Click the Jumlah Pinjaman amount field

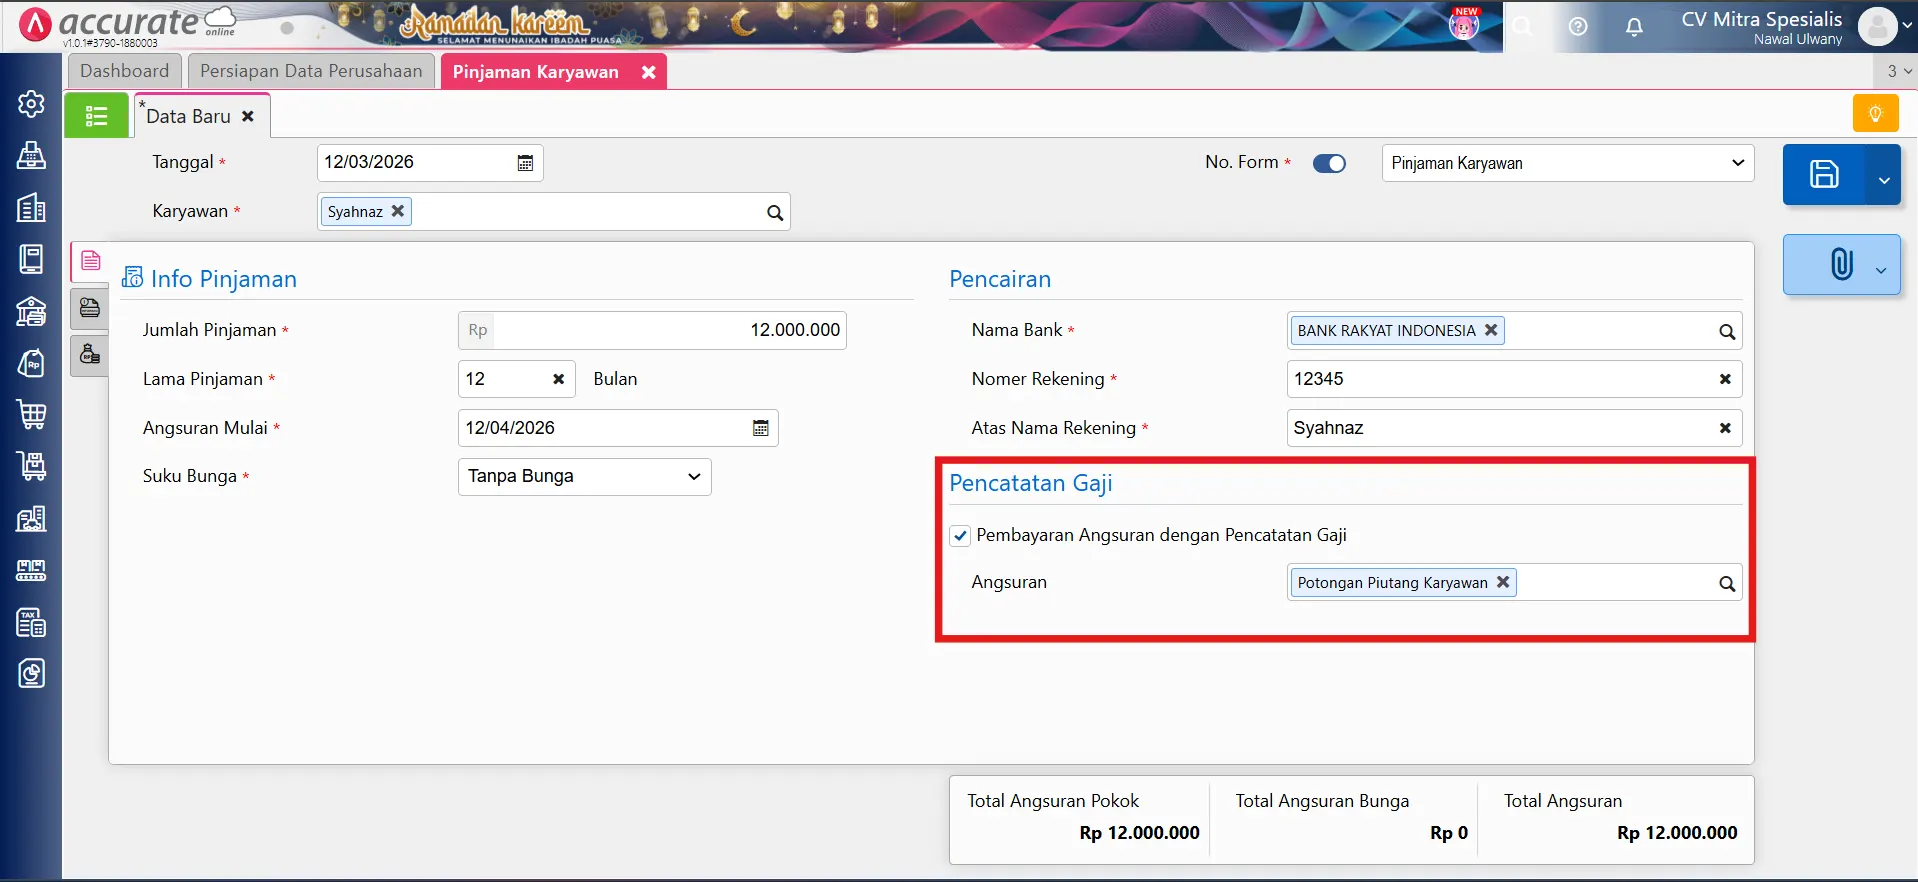pyautogui.click(x=668, y=330)
